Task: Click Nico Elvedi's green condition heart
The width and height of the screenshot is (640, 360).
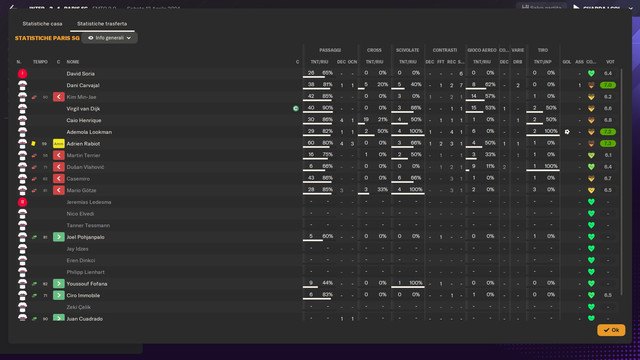Action: click(x=591, y=213)
